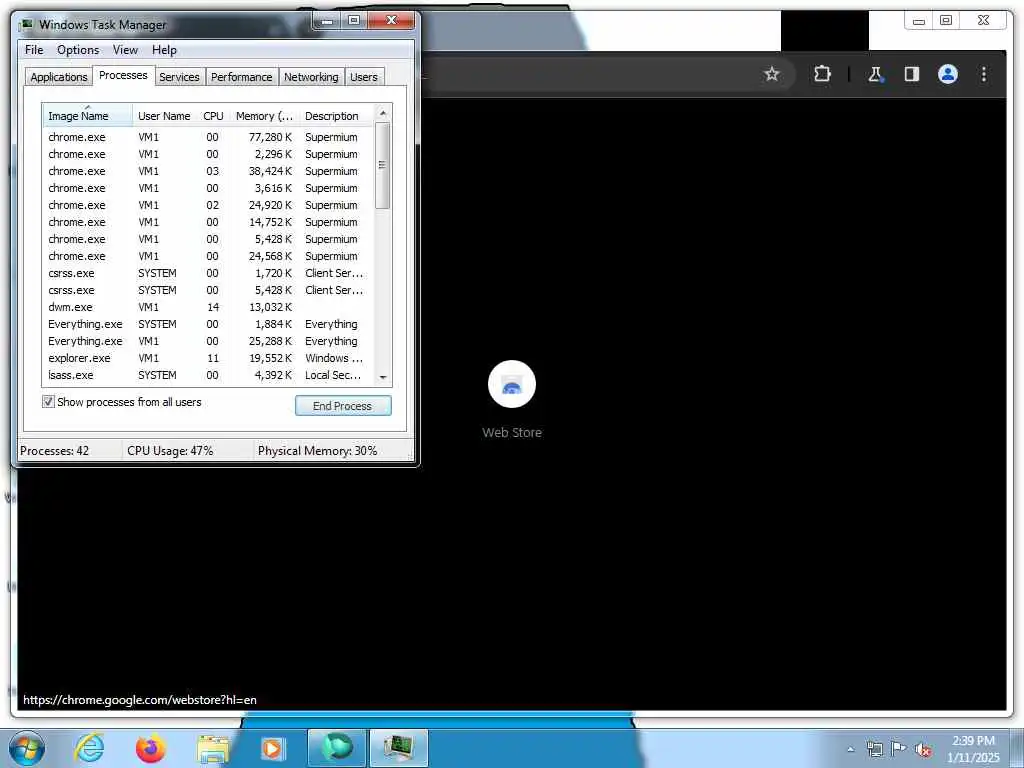Click the muted volume tray icon
Screen dimensions: 1024x768
(923, 750)
